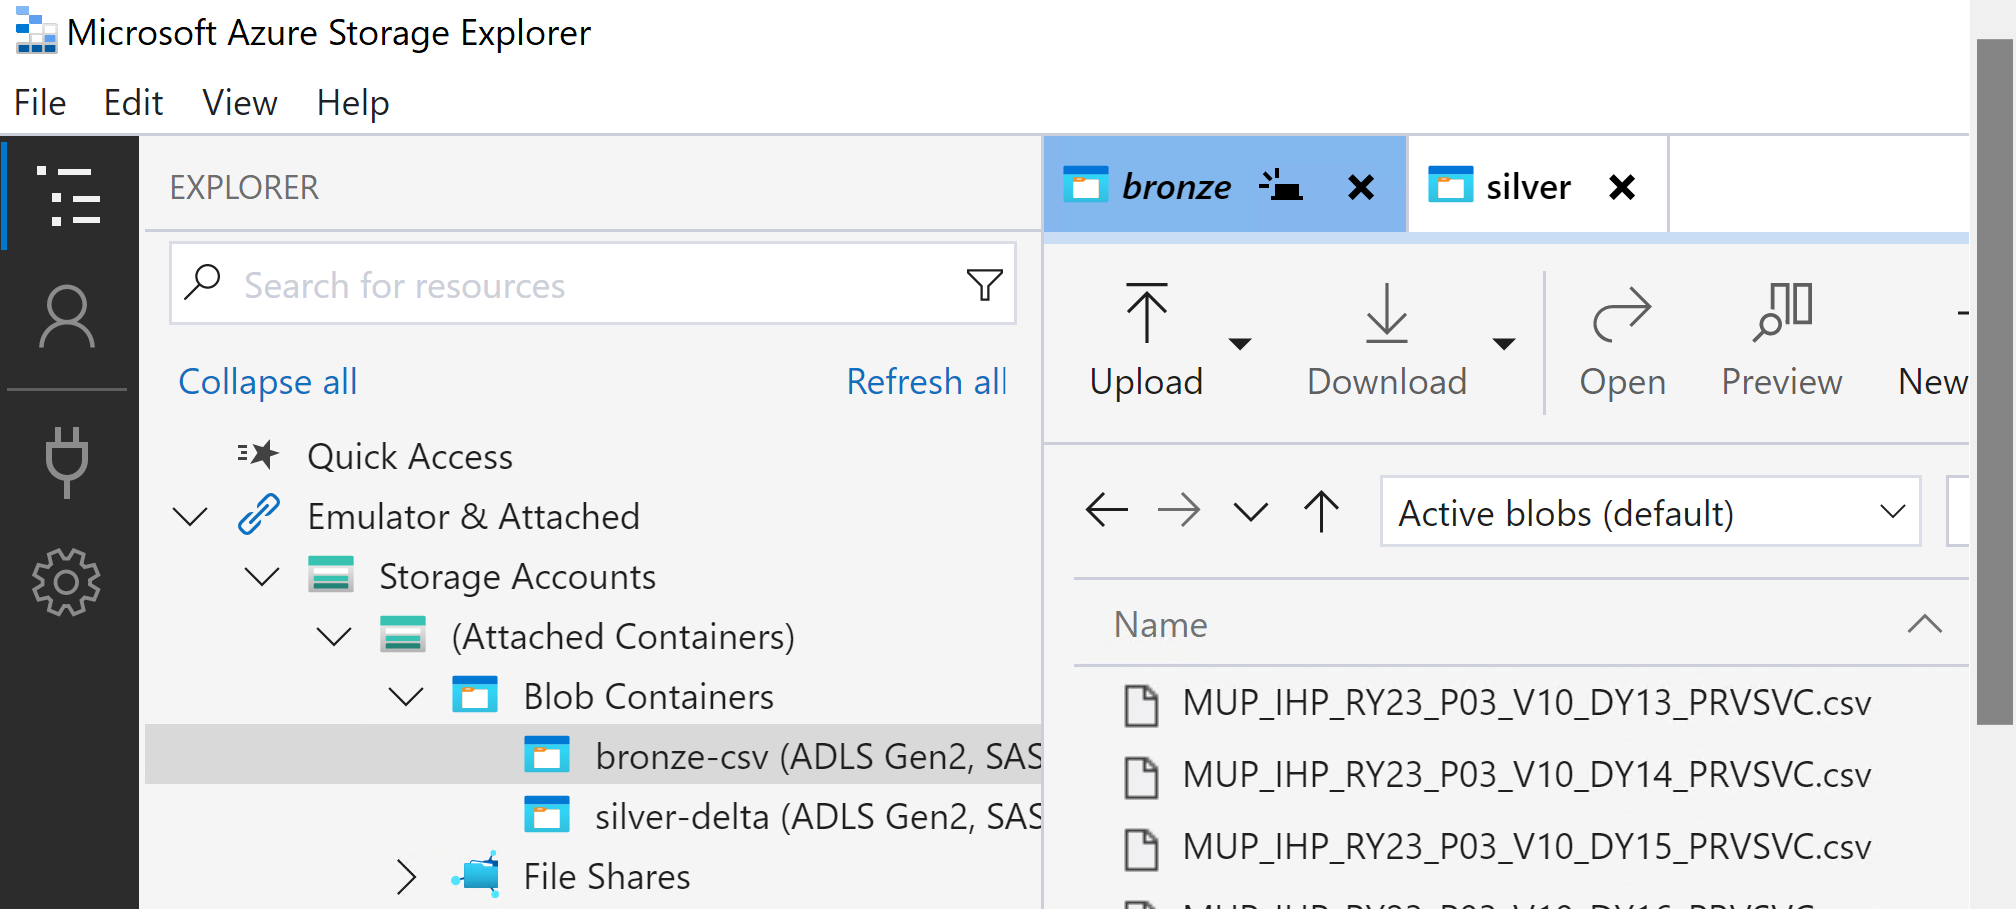Open the recent locations chevron
This screenshot has height=909, width=2016.
(x=1250, y=512)
